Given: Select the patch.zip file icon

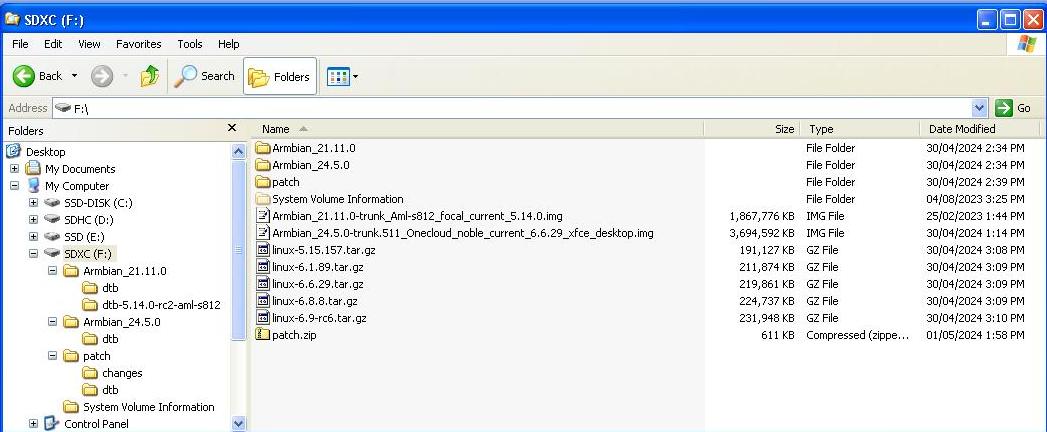Looking at the screenshot, I should pyautogui.click(x=263, y=335).
